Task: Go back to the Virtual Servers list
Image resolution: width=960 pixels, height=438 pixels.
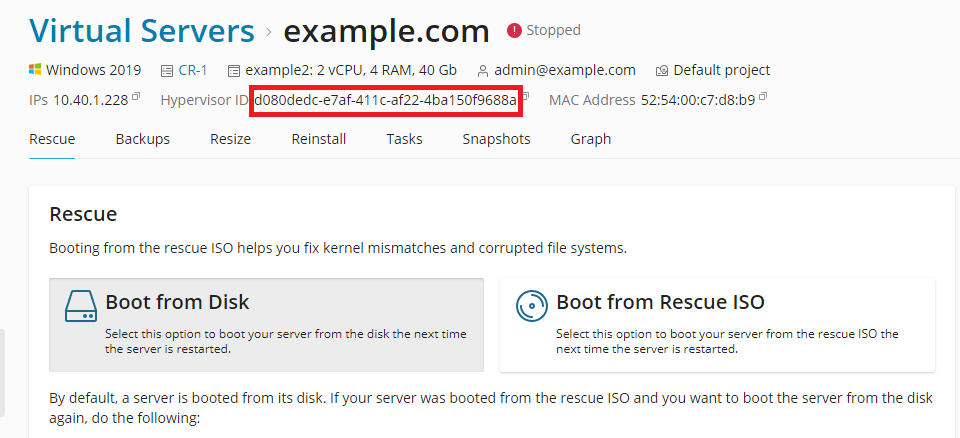Action: [141, 31]
